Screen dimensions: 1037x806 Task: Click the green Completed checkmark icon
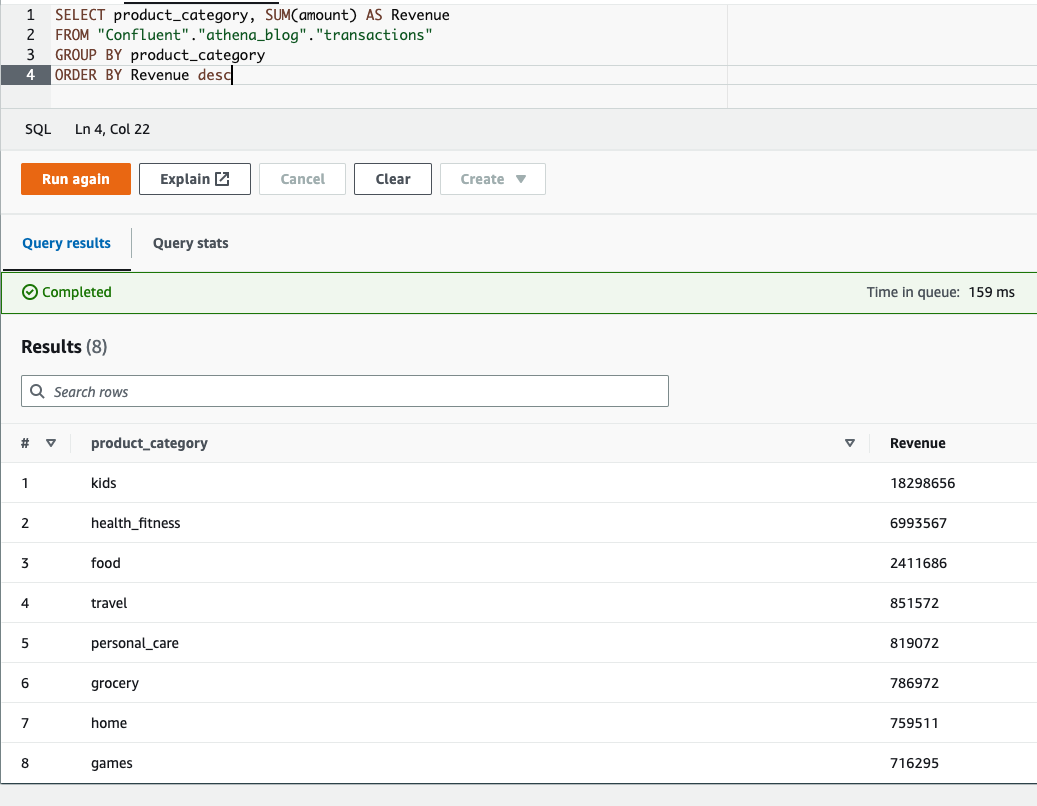pos(29,291)
